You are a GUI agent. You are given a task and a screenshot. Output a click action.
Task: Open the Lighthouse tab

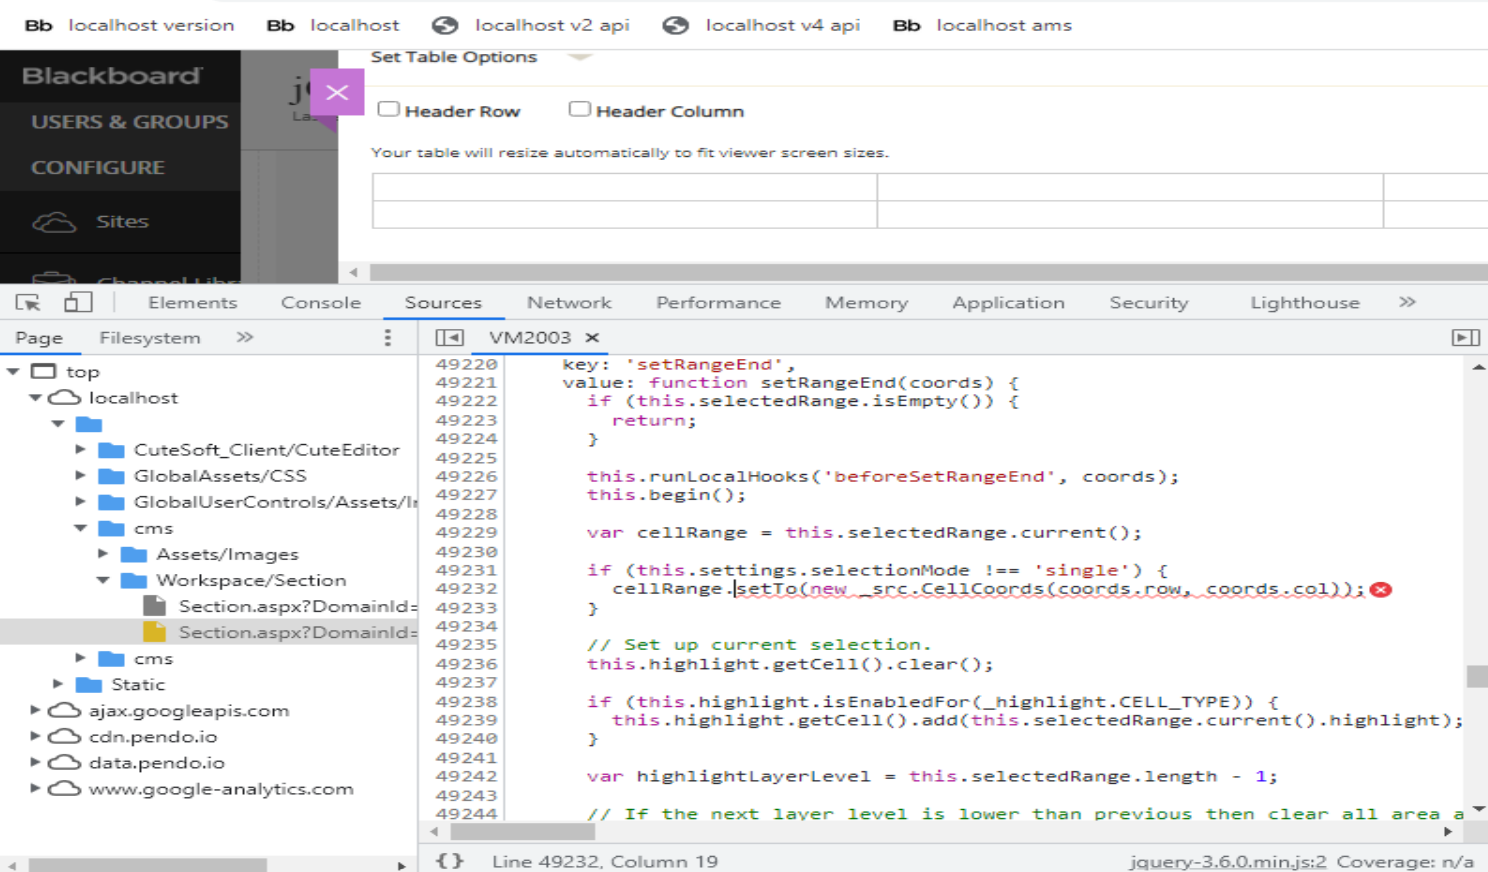coord(1305,302)
